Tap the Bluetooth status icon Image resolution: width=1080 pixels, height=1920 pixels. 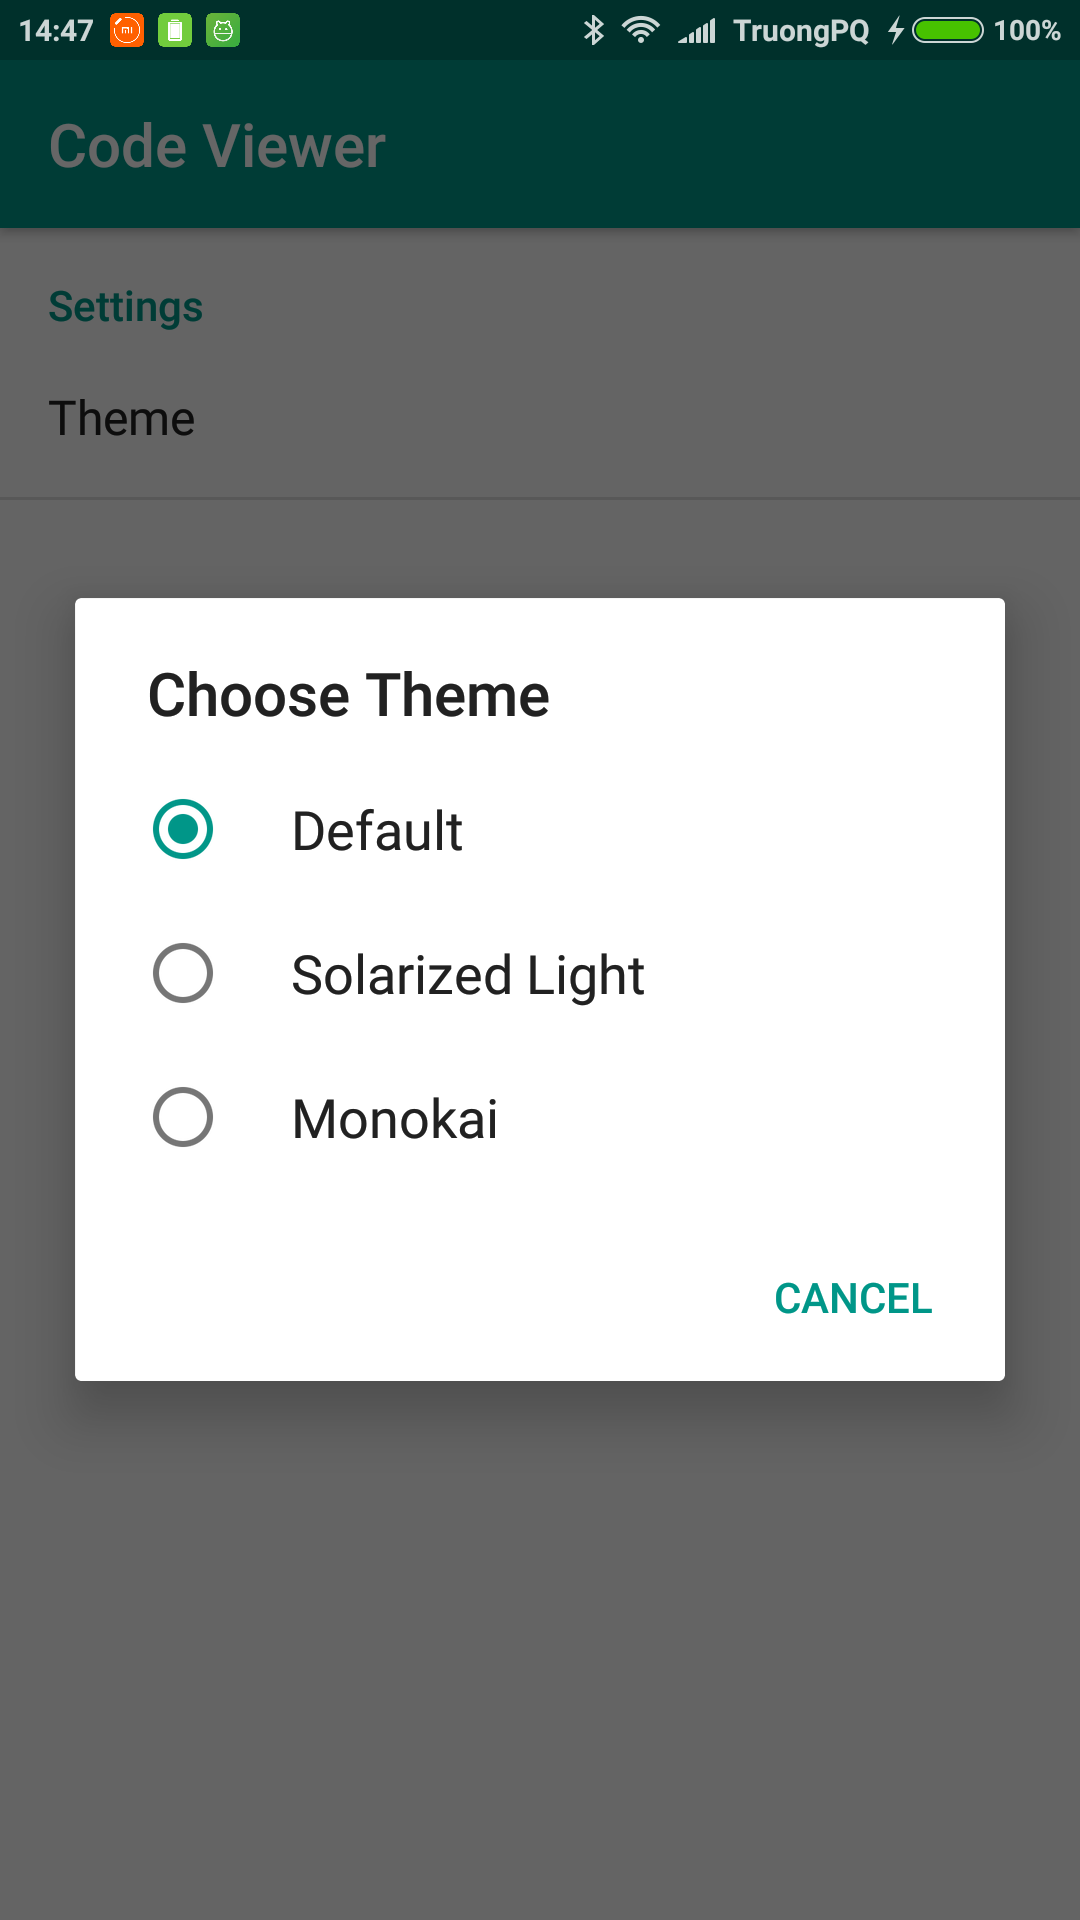coord(594,30)
